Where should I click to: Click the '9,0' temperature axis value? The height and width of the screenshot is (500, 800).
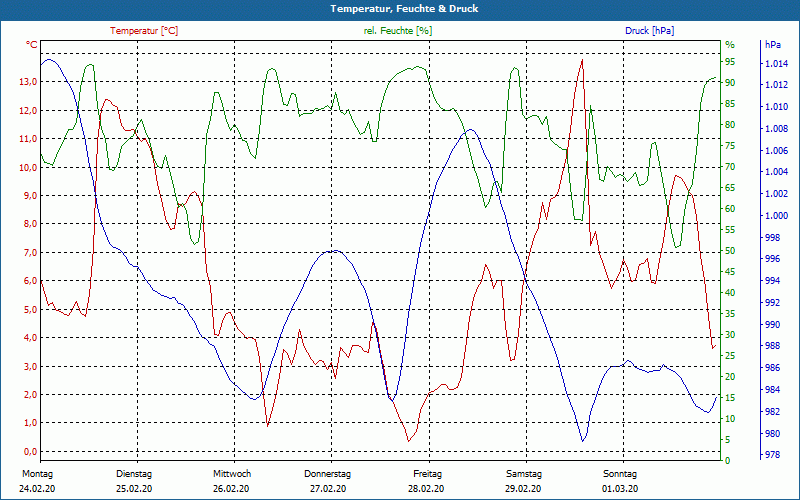click(30, 196)
